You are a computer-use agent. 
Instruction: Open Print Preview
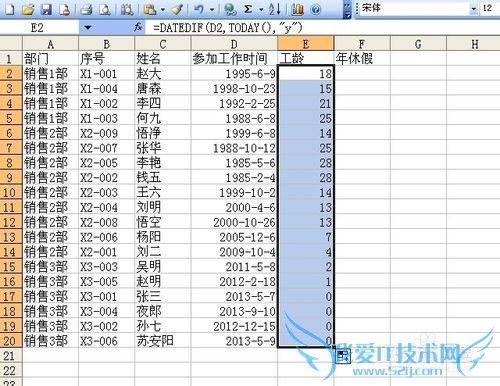(x=105, y=9)
